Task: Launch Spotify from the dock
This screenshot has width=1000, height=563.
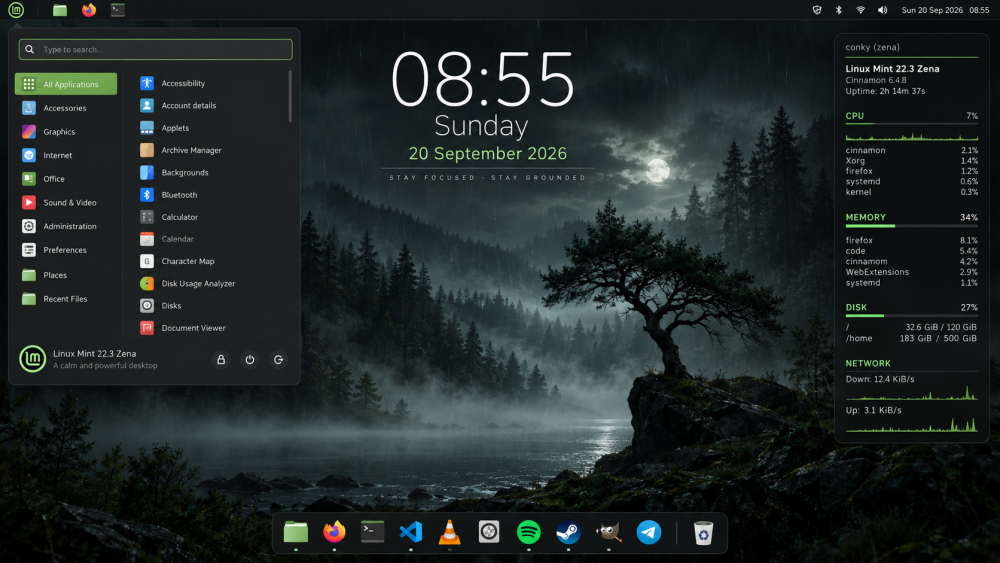Action: click(x=529, y=532)
